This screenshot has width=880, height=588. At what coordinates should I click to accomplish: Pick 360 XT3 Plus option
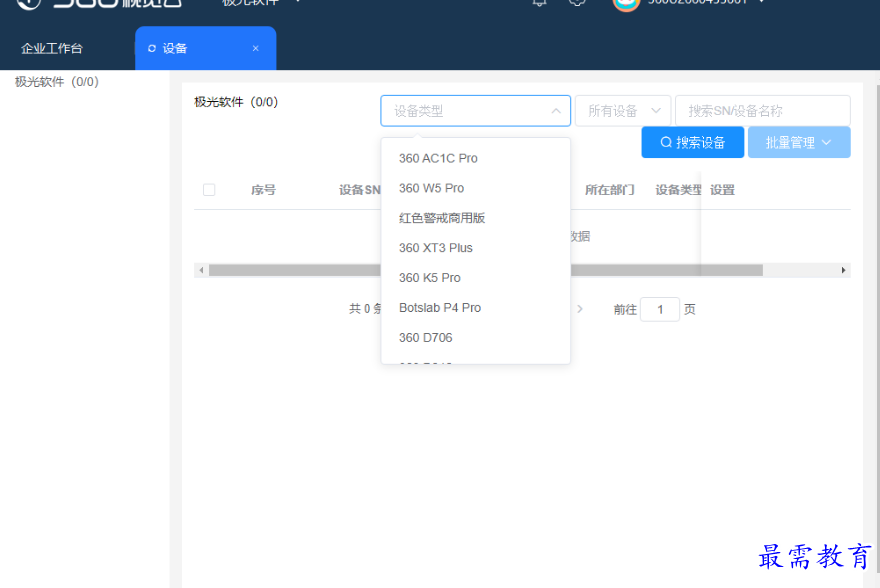pyautogui.click(x=475, y=247)
